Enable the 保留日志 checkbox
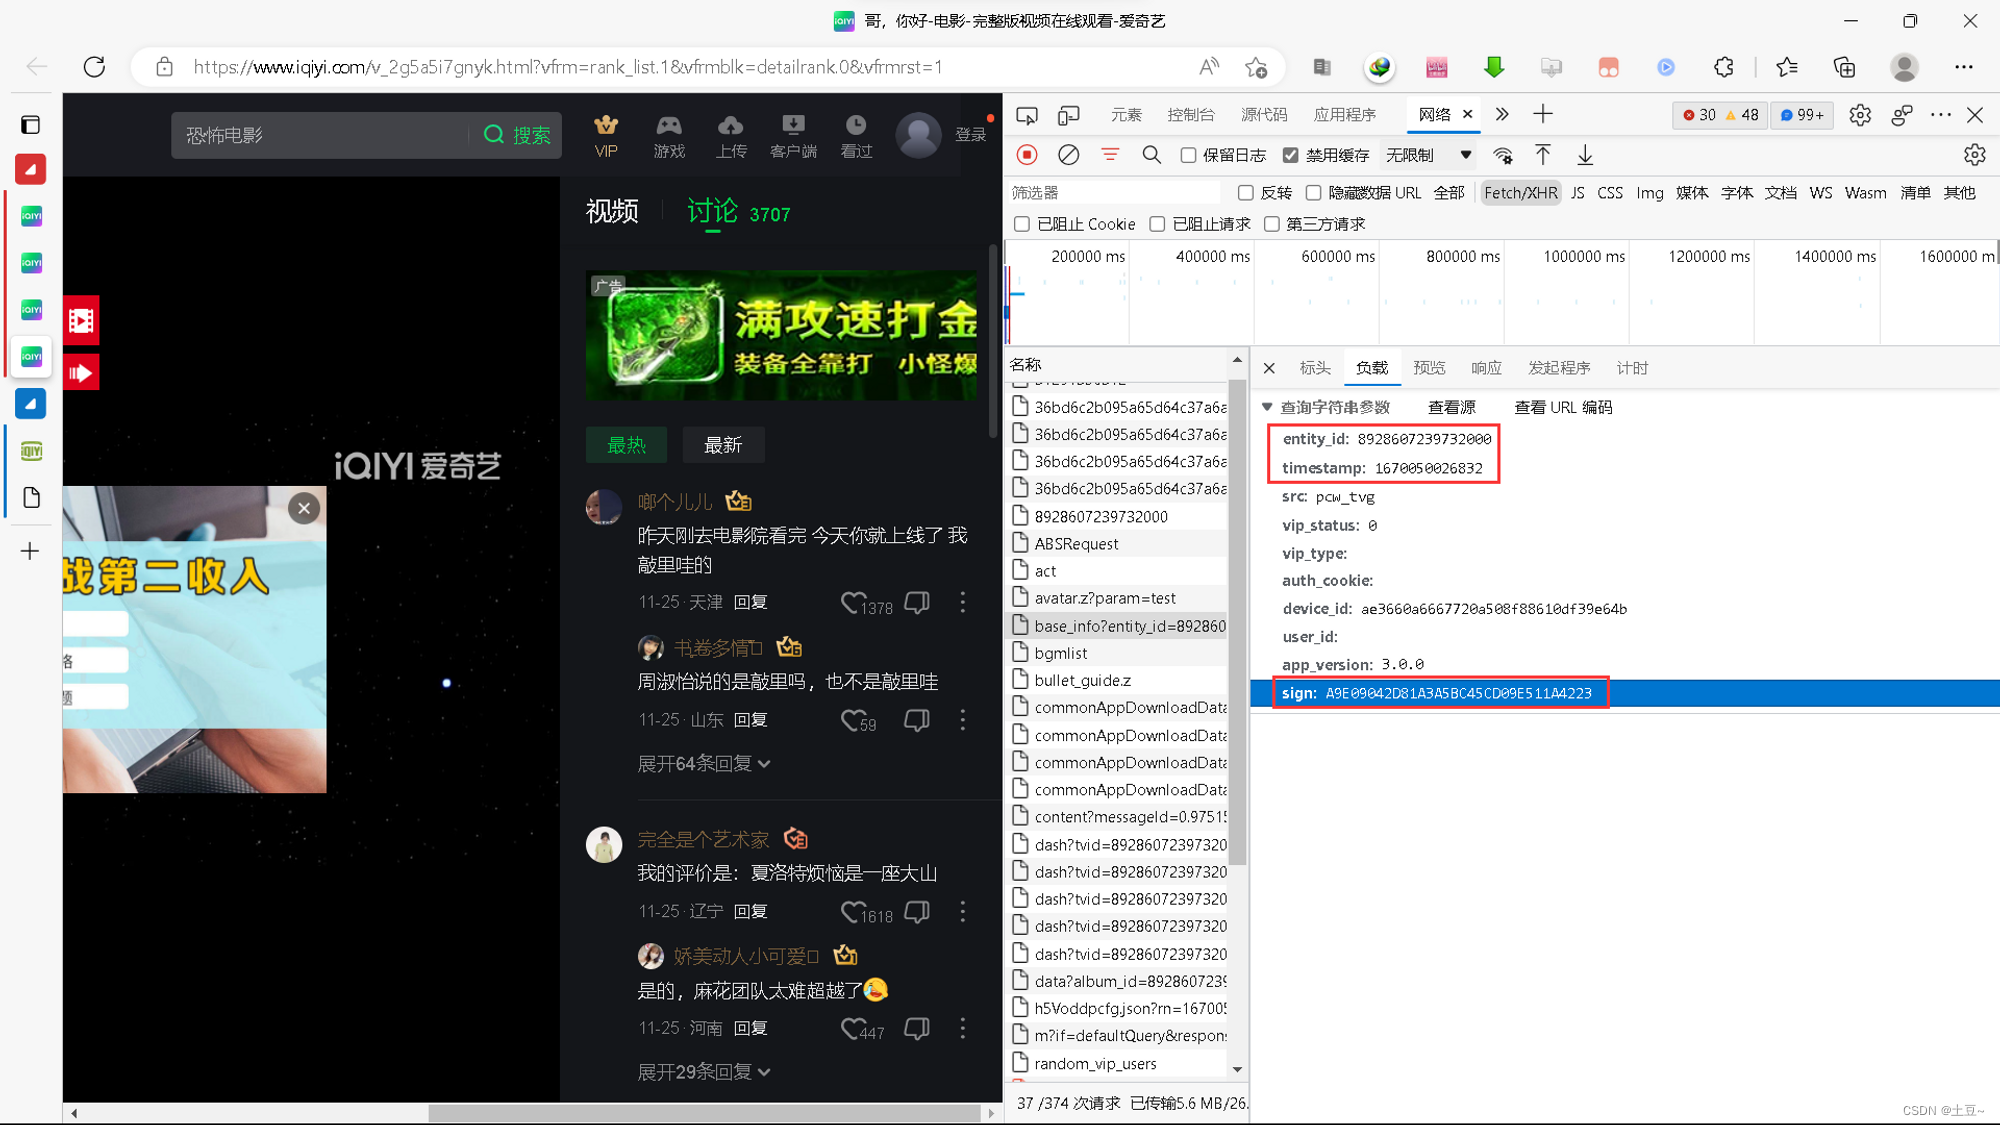2000x1125 pixels. click(1188, 155)
